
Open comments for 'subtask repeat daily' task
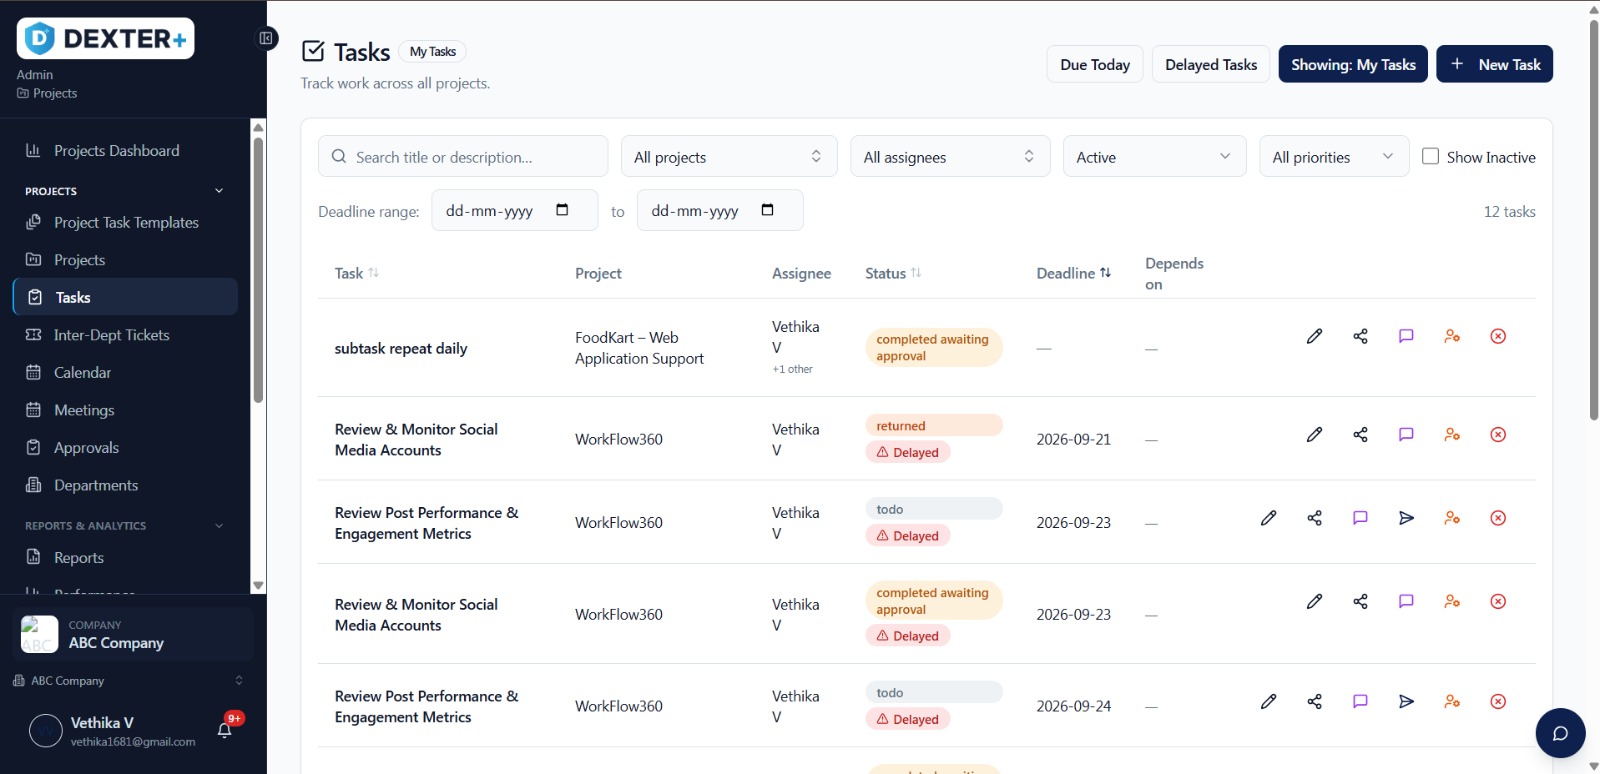pyautogui.click(x=1406, y=336)
